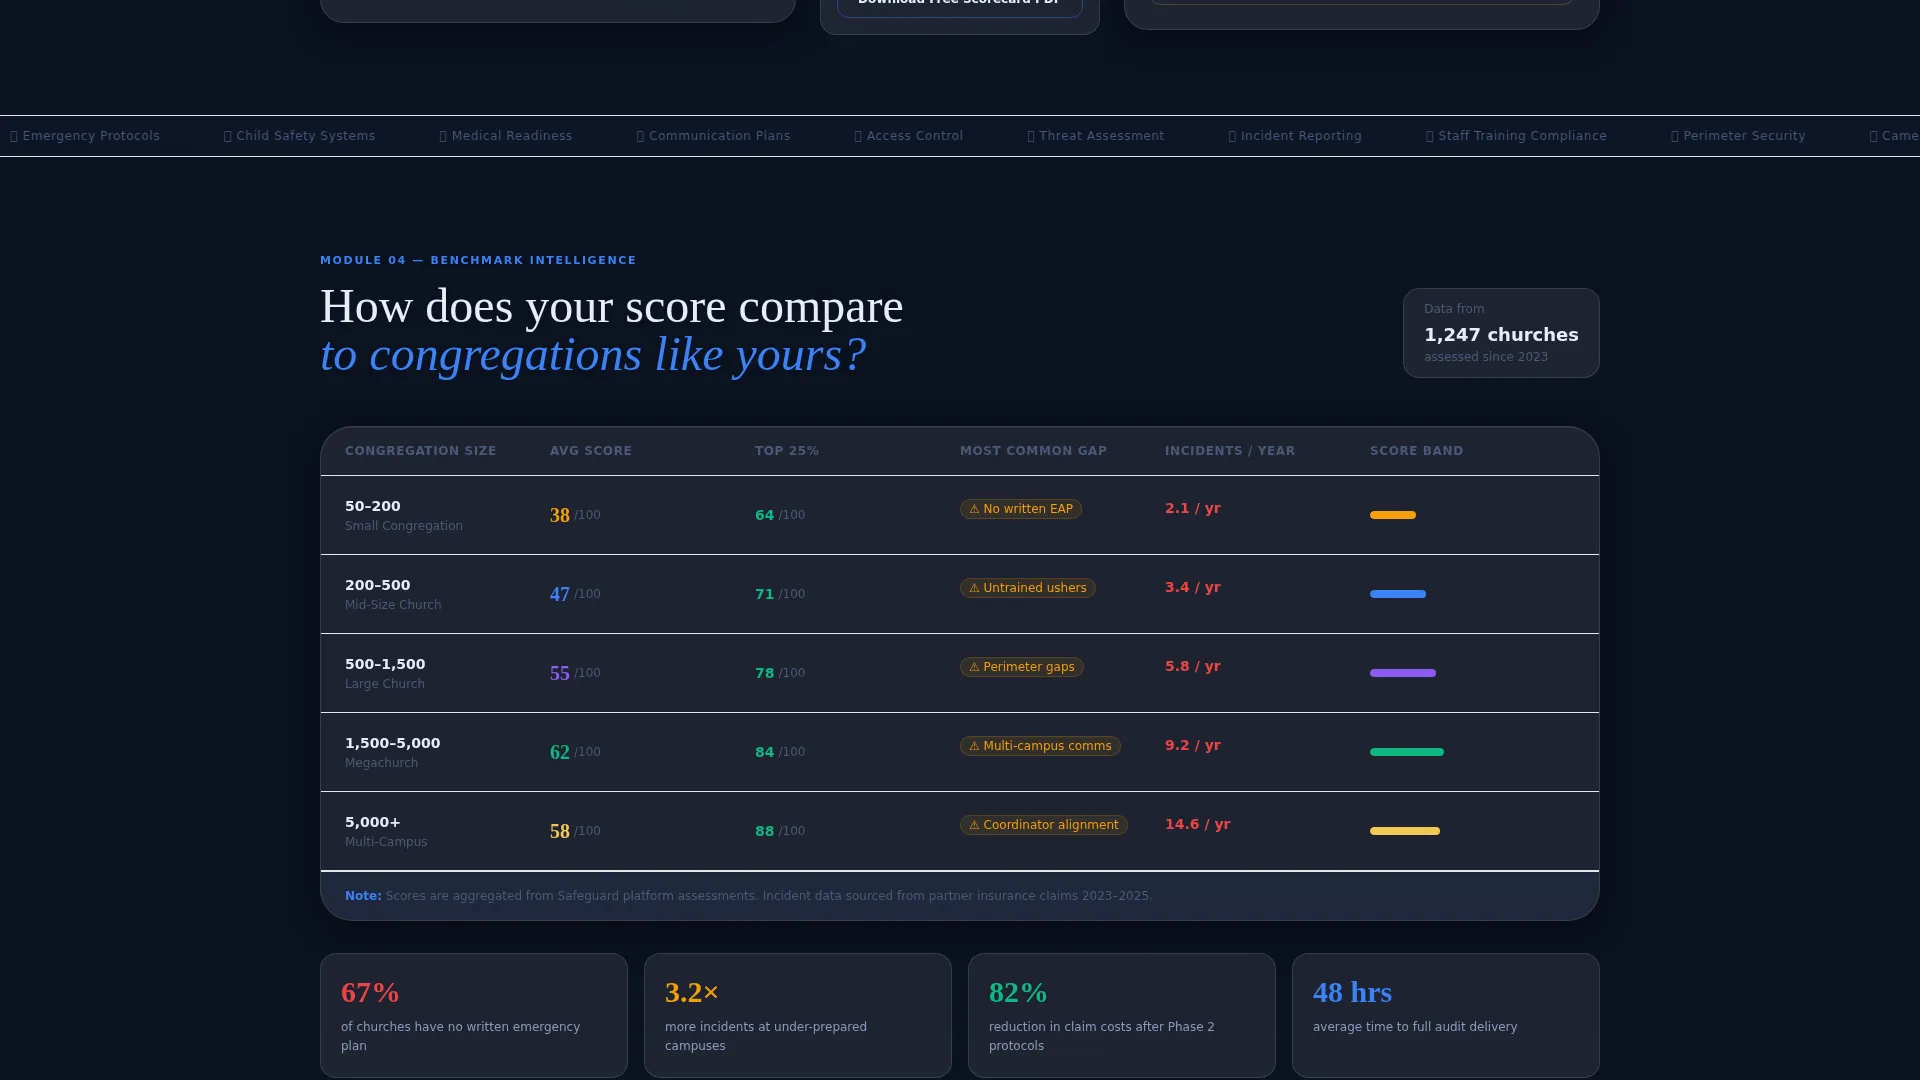The image size is (1920, 1080).
Task: Click the average score 58 value
Action: 560,831
